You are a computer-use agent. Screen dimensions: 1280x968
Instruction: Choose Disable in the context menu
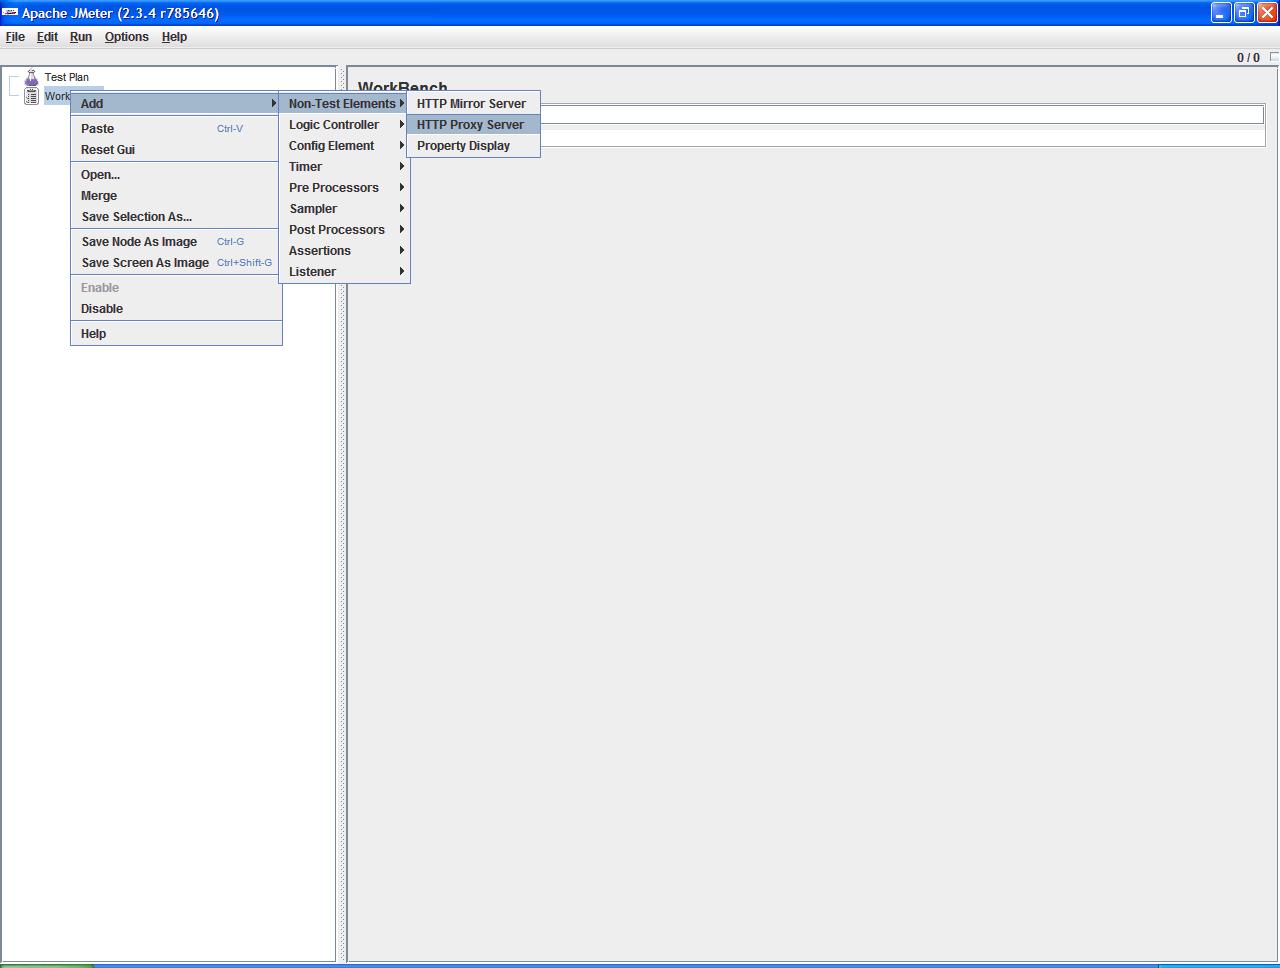[176, 309]
